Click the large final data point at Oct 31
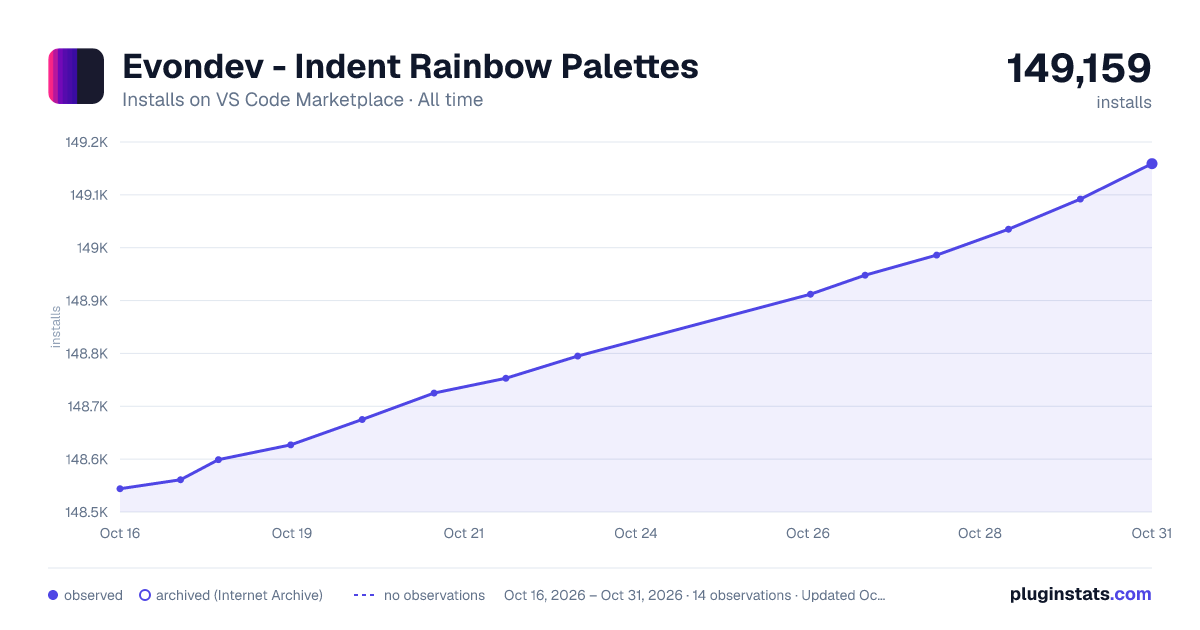 (x=1152, y=164)
